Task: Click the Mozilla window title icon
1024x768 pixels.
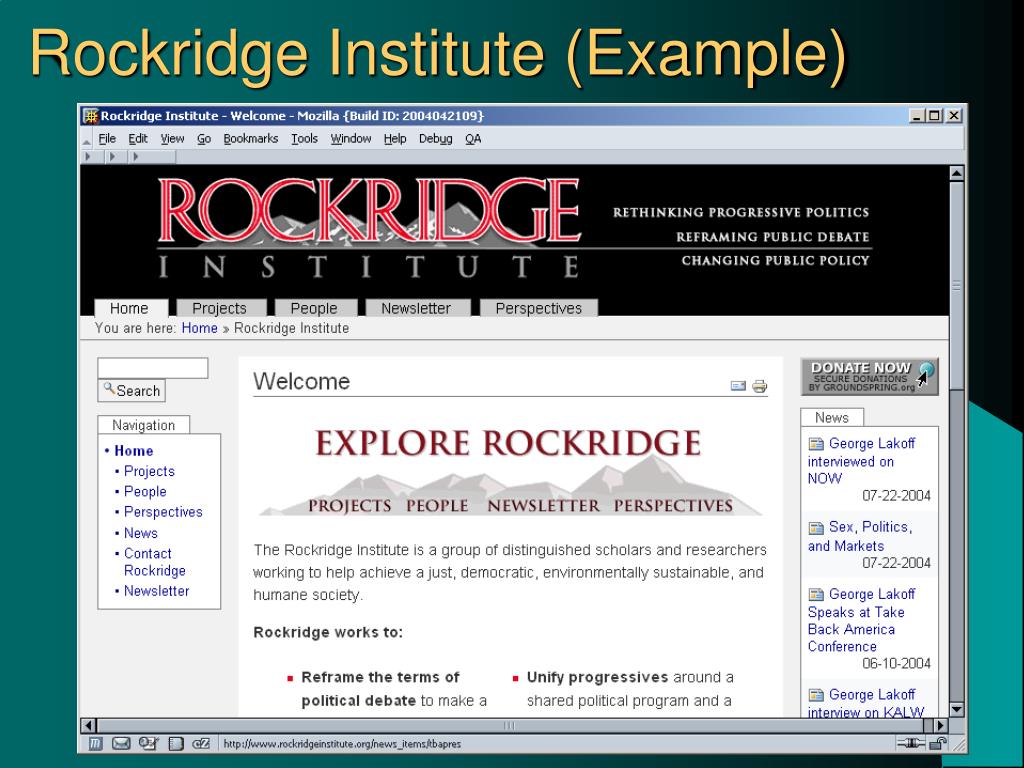Action: pos(90,116)
